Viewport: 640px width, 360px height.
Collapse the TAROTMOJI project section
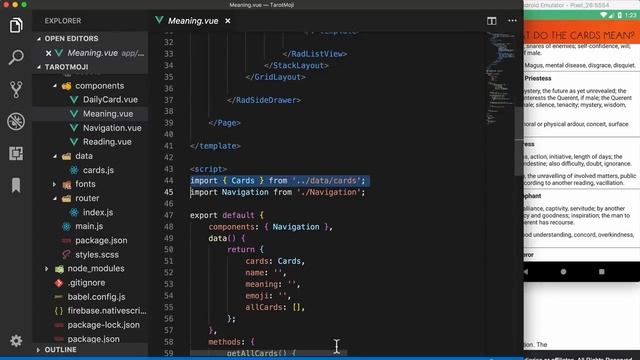pyautogui.click(x=39, y=67)
